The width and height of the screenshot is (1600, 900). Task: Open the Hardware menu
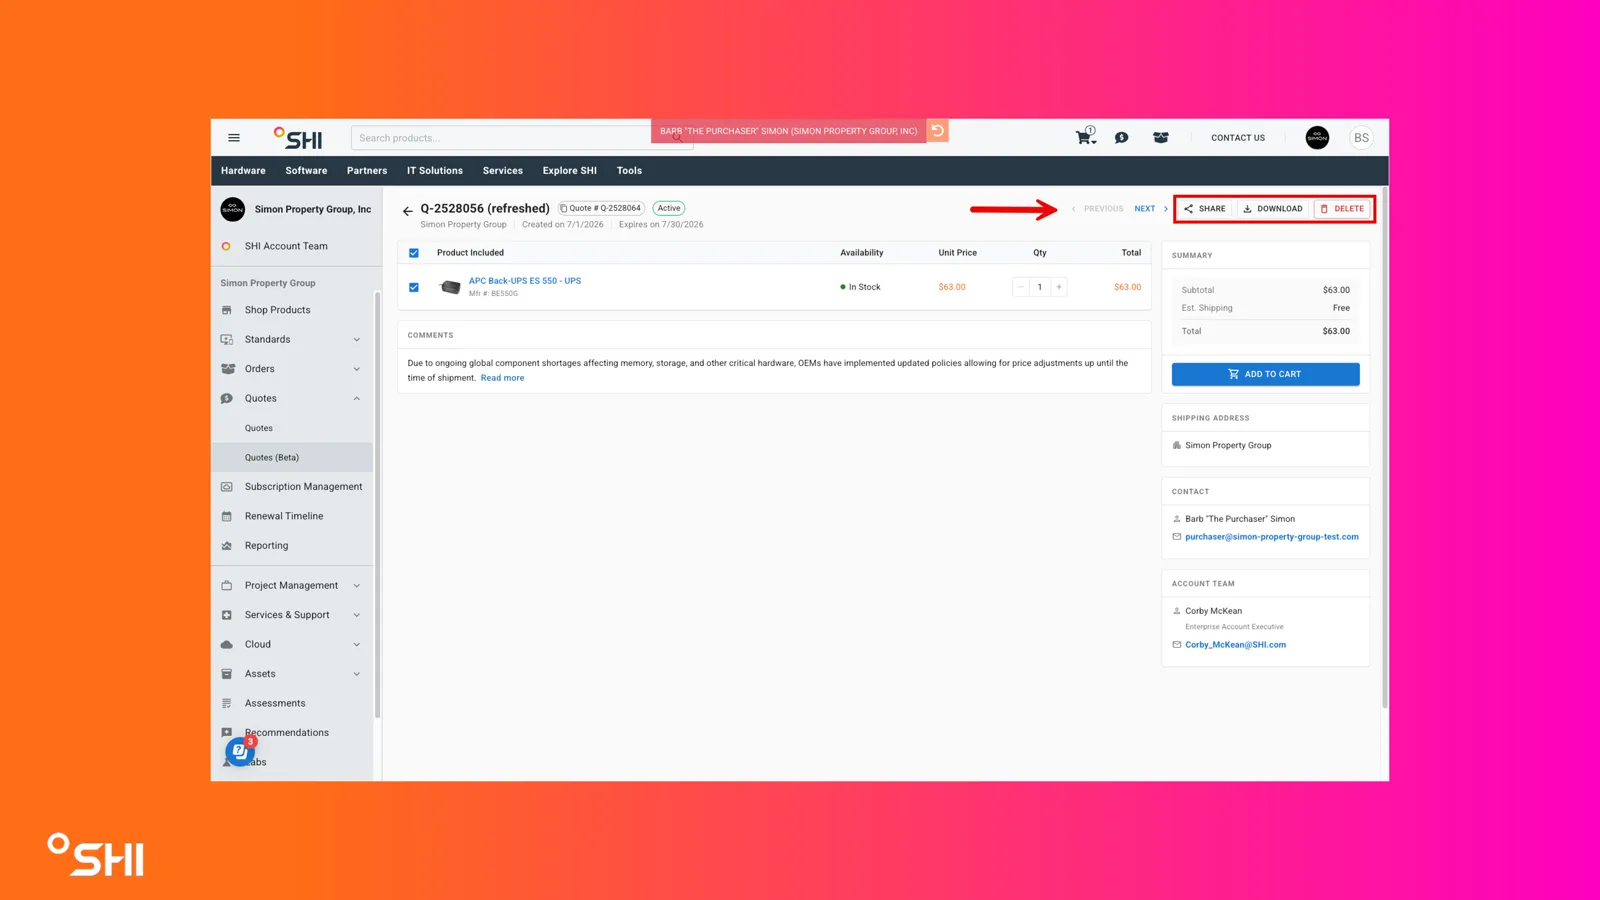(243, 171)
